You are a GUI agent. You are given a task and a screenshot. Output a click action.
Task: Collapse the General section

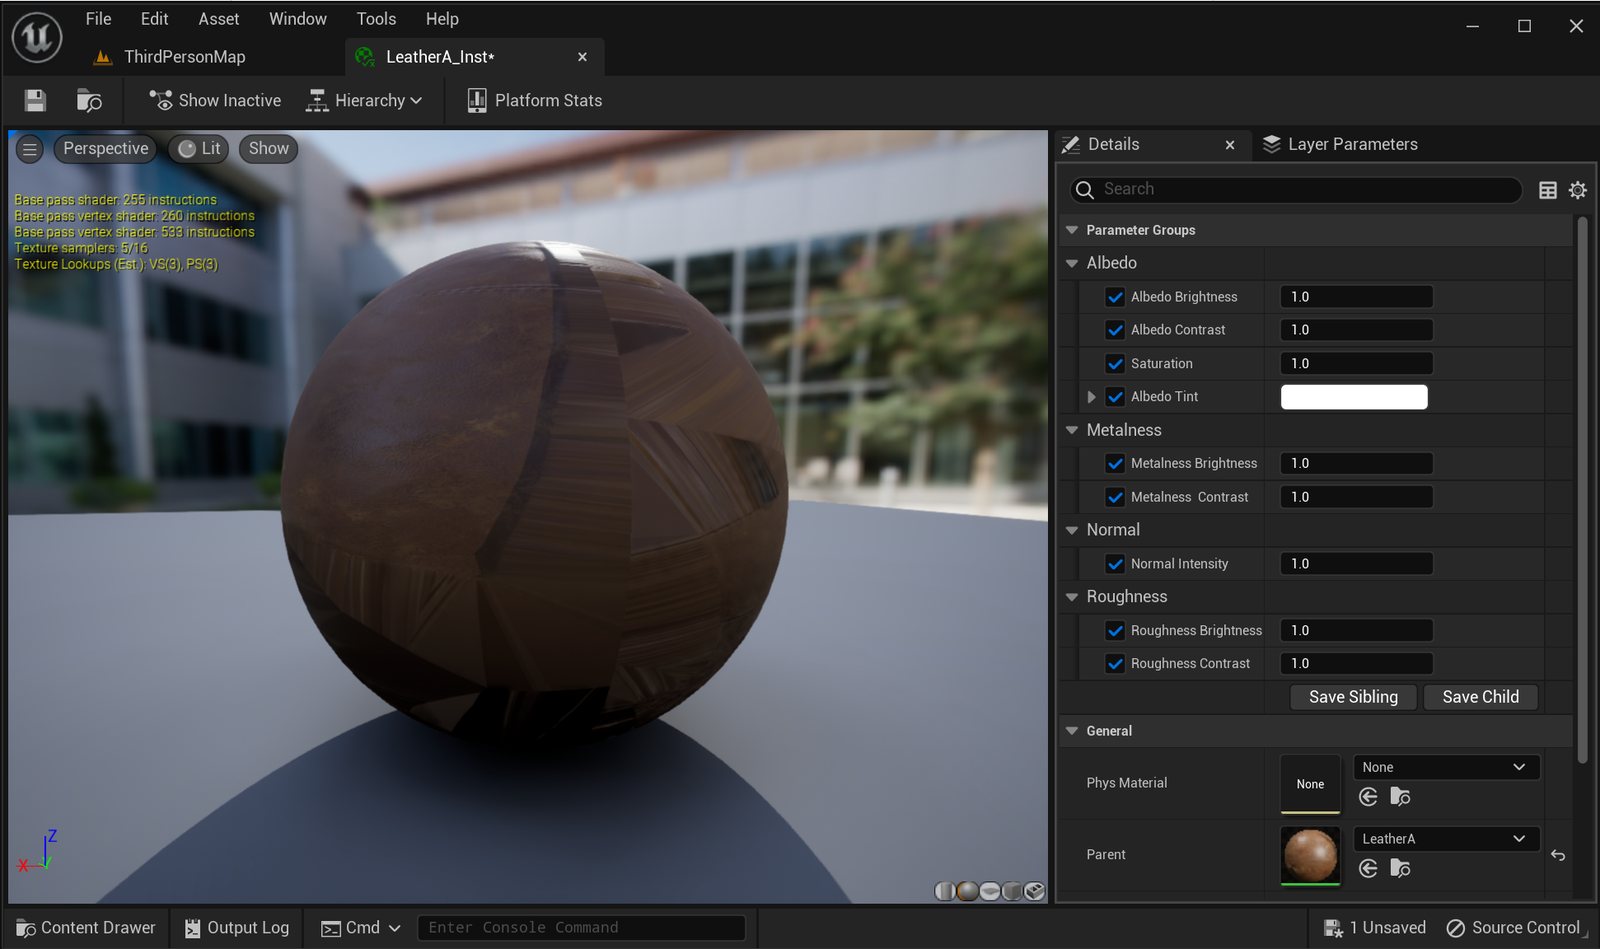1072,731
